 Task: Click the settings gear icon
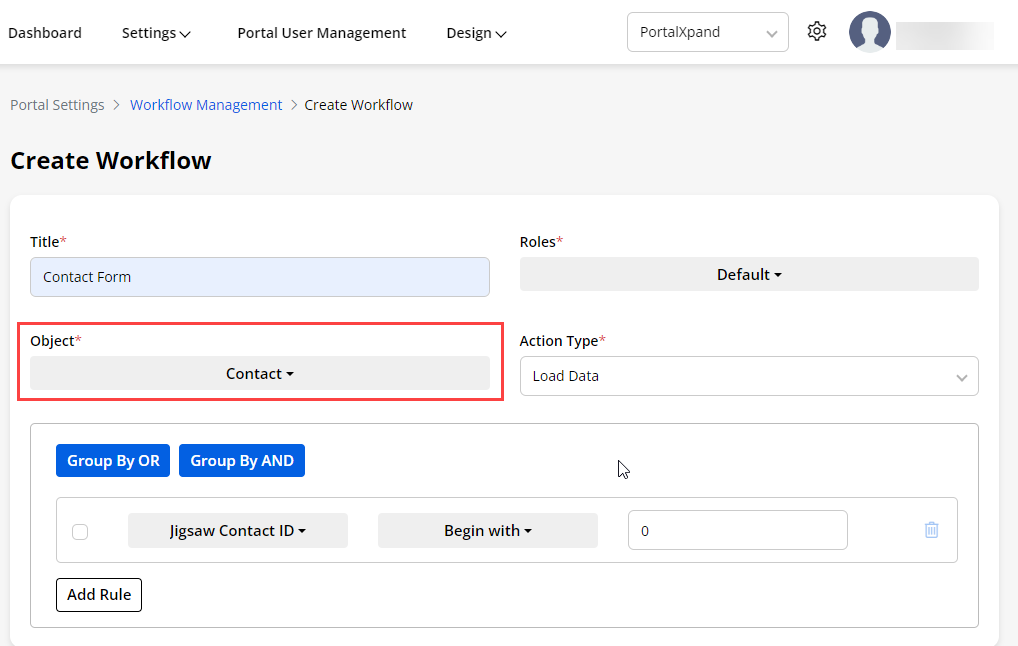[817, 32]
